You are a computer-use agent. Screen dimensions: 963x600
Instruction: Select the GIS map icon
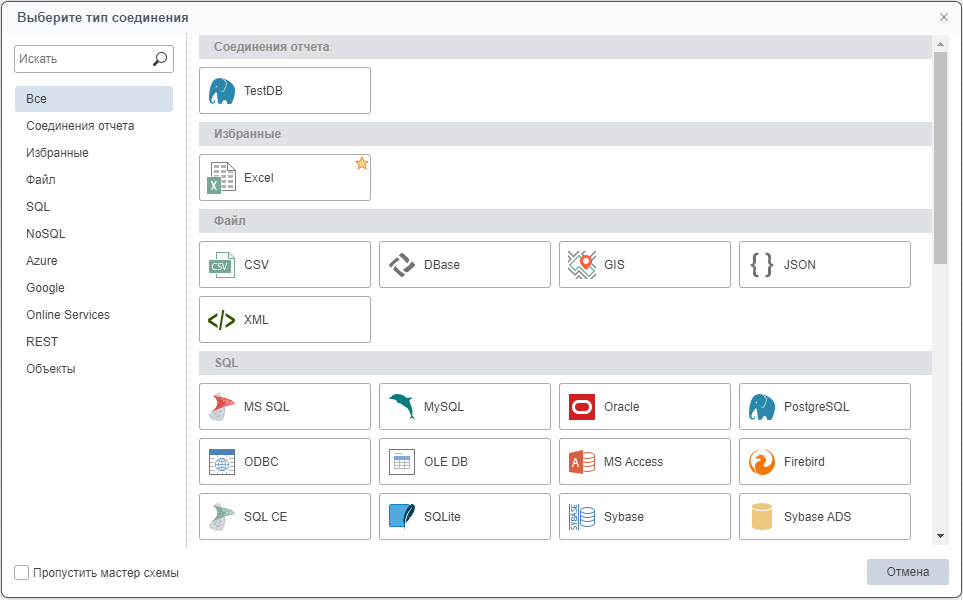(x=582, y=265)
